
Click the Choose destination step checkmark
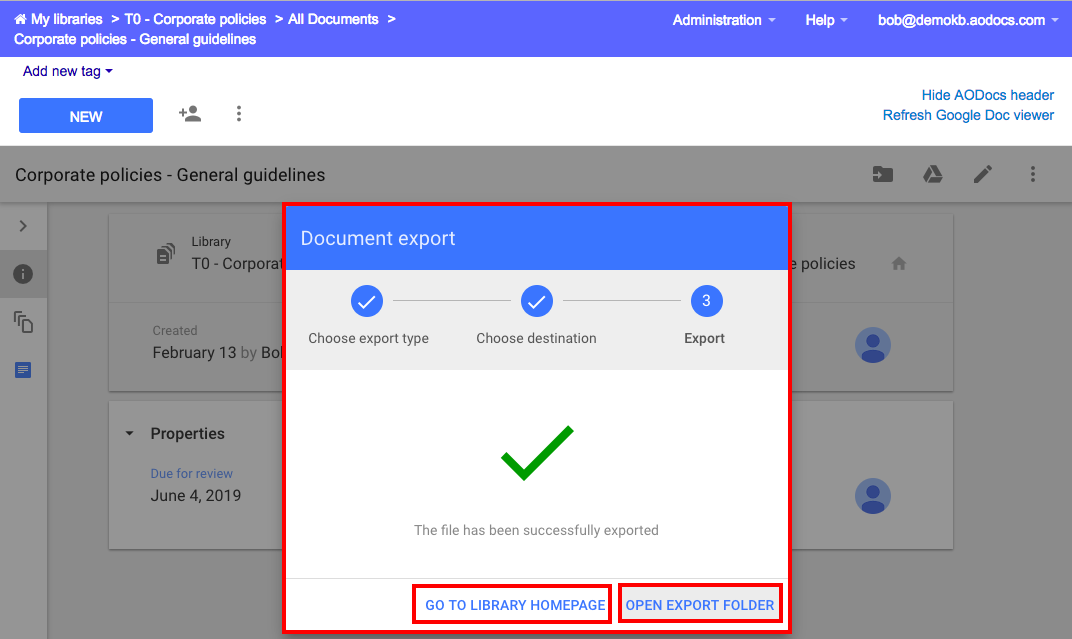click(x=537, y=301)
